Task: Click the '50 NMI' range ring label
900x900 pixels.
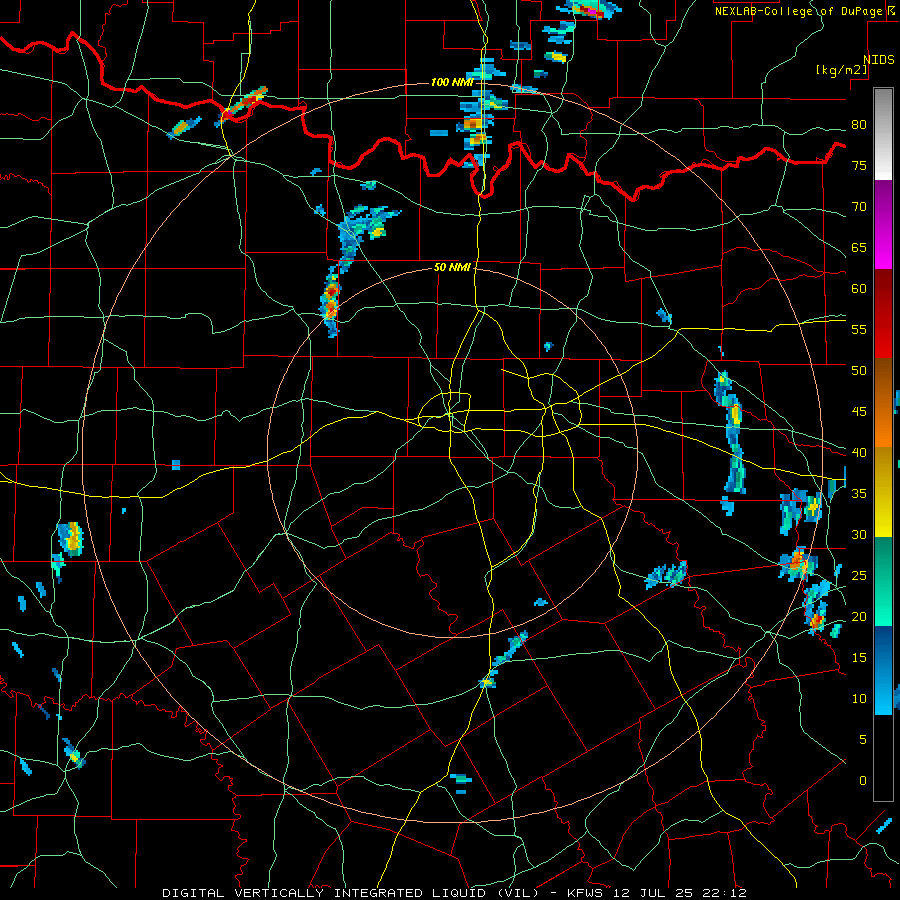Action: [452, 267]
